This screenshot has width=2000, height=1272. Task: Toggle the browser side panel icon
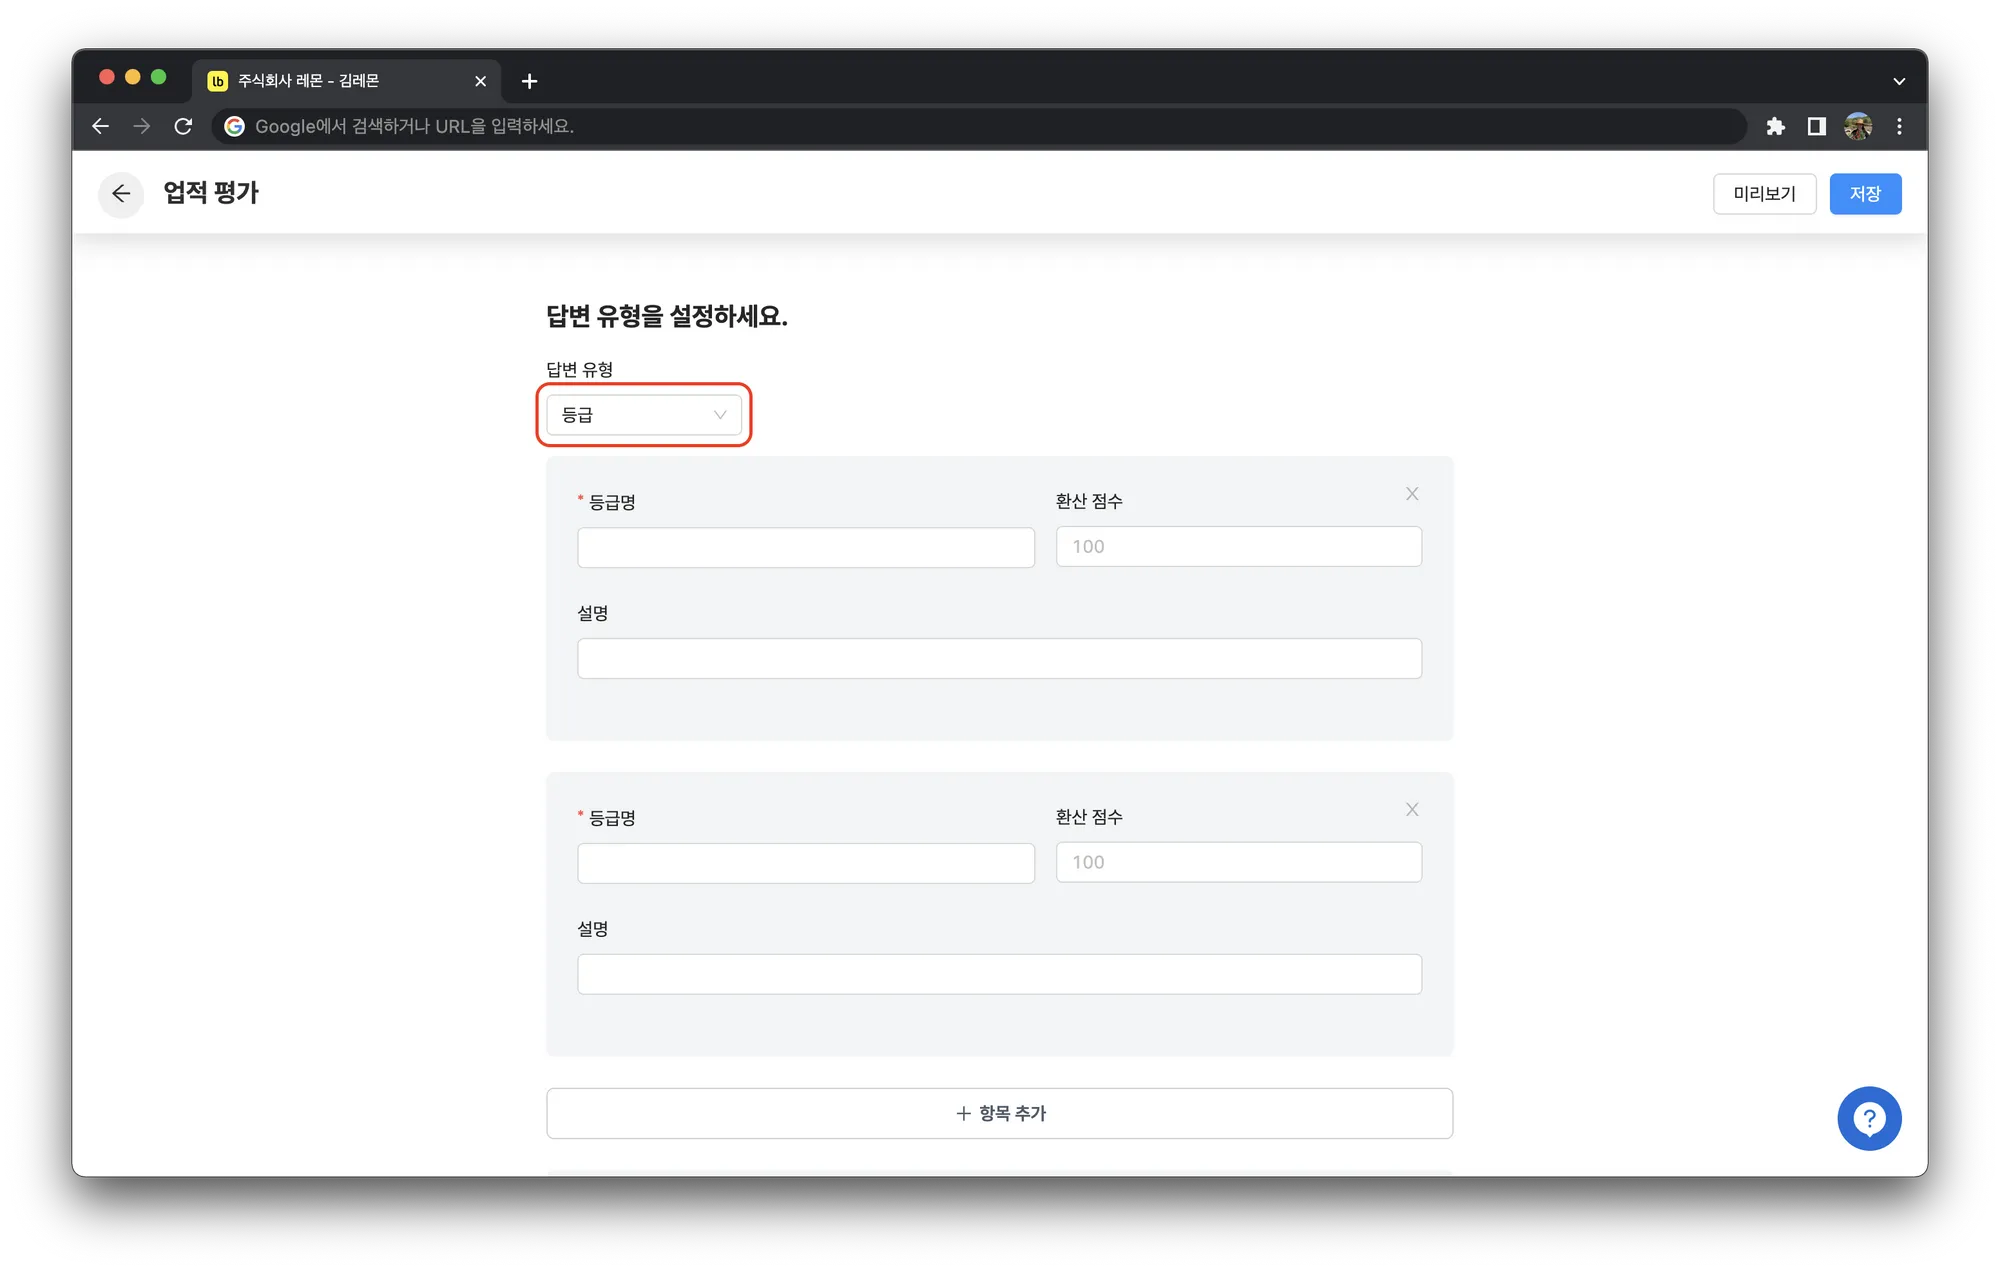pyautogui.click(x=1817, y=126)
